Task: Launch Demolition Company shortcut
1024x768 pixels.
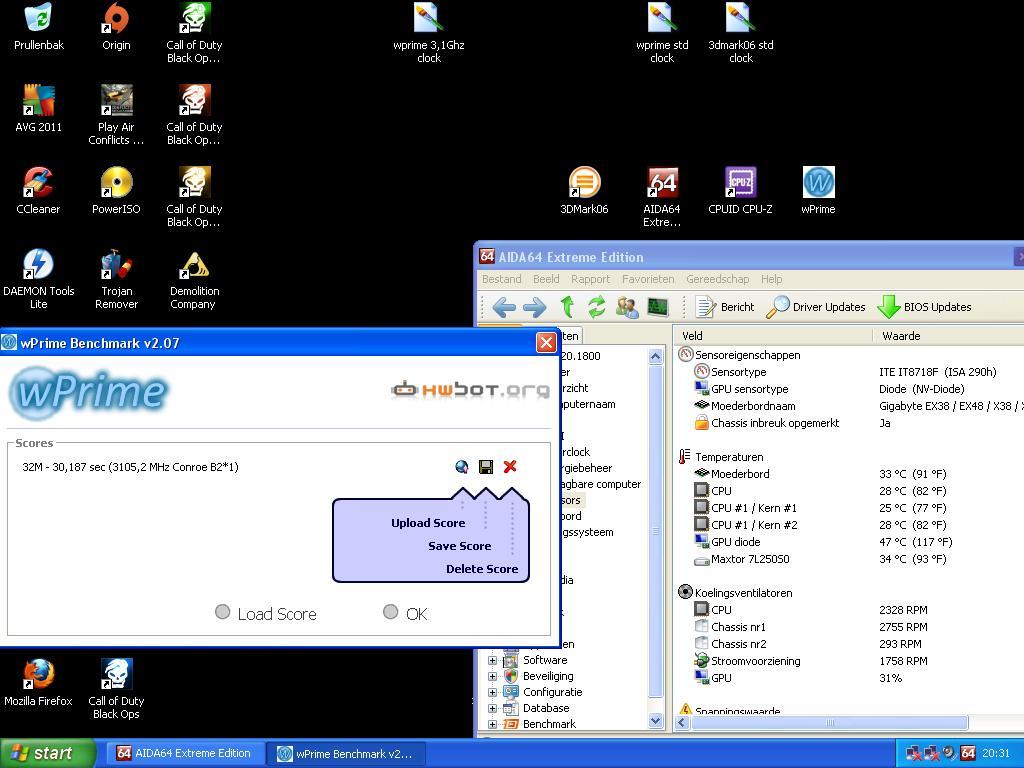Action: pos(194,279)
